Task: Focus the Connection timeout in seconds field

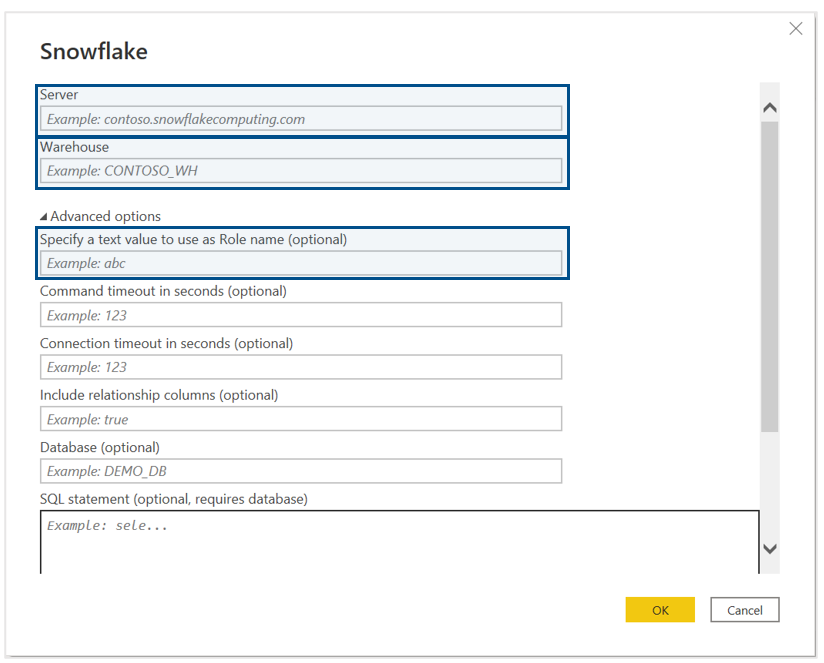Action: coord(301,367)
